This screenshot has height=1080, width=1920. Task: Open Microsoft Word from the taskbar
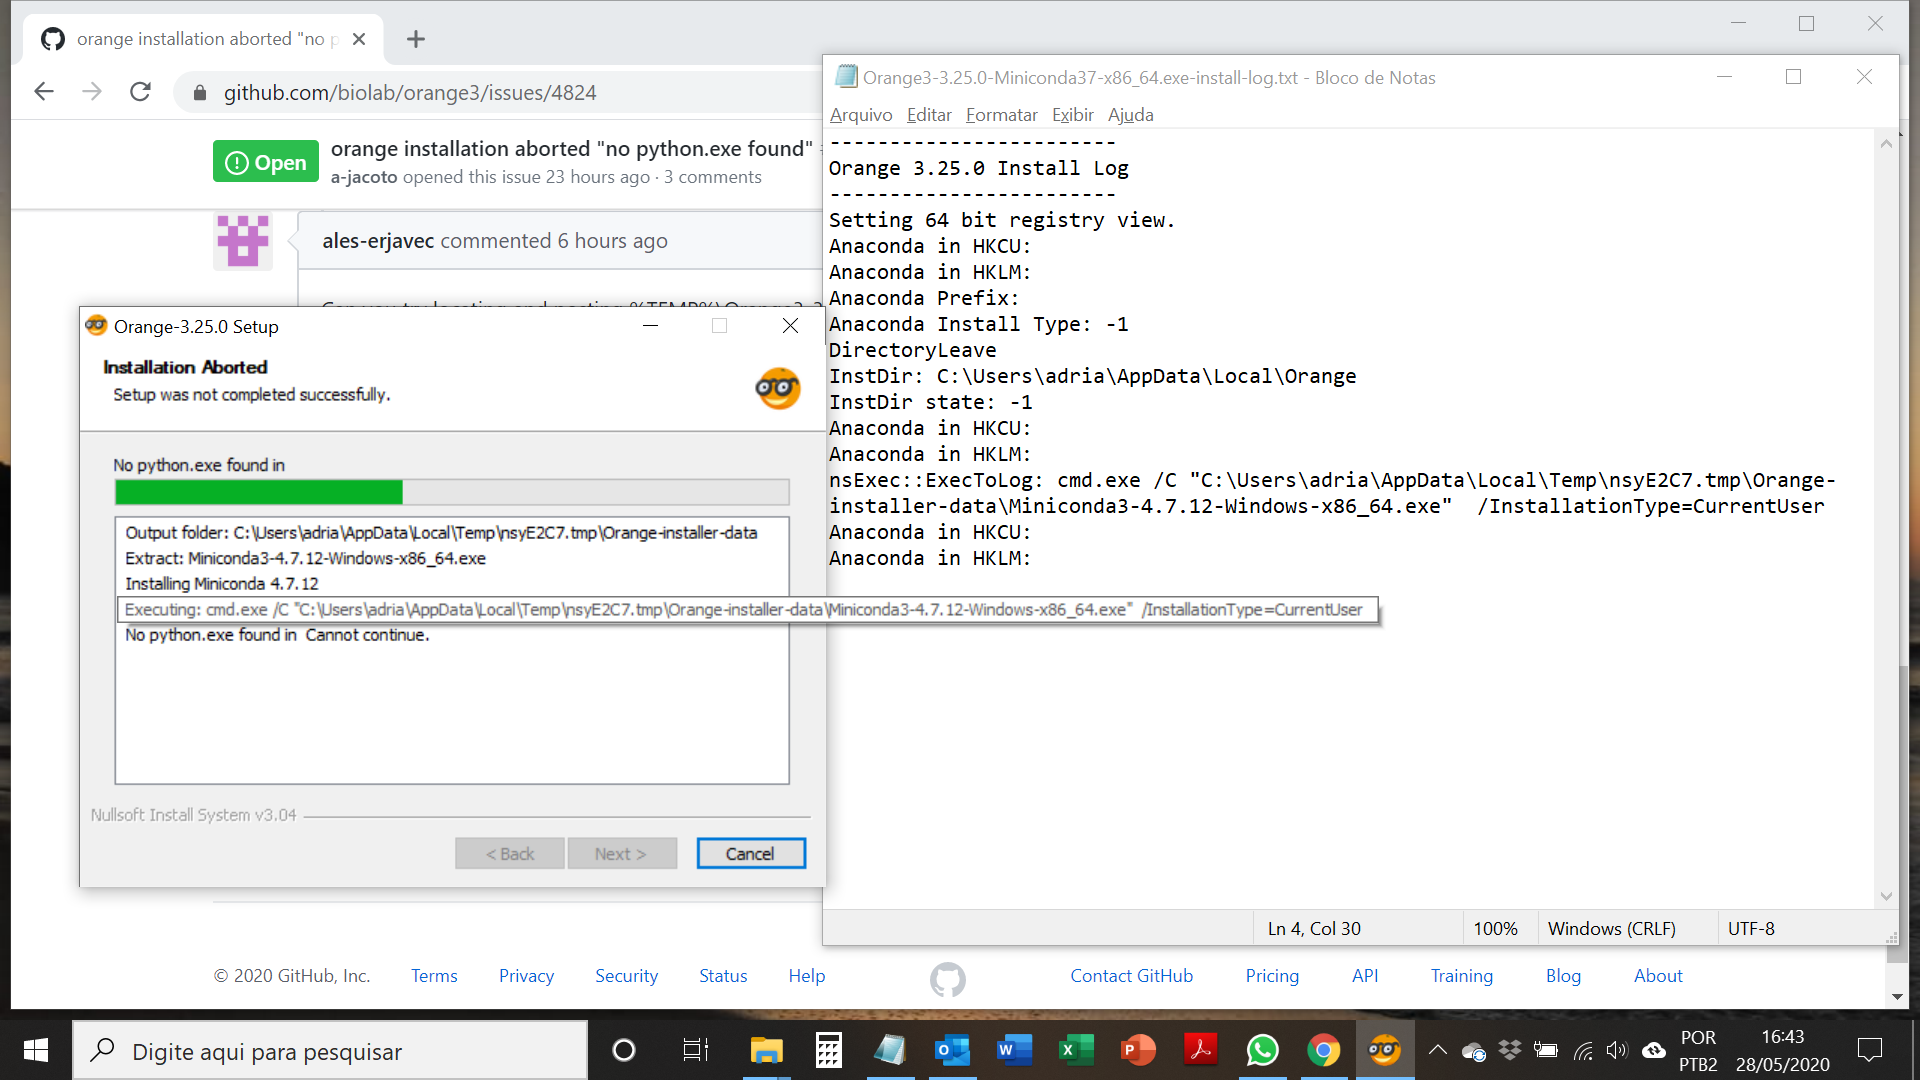1014,1050
